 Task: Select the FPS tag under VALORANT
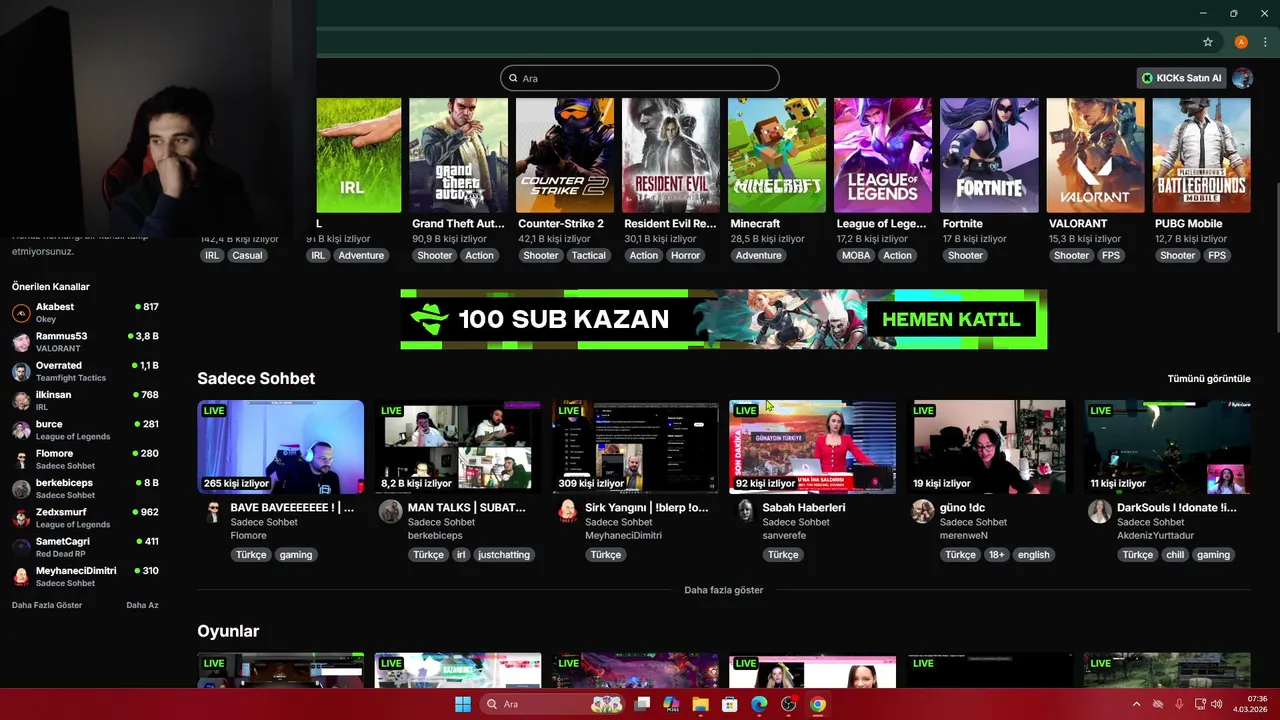1111,255
